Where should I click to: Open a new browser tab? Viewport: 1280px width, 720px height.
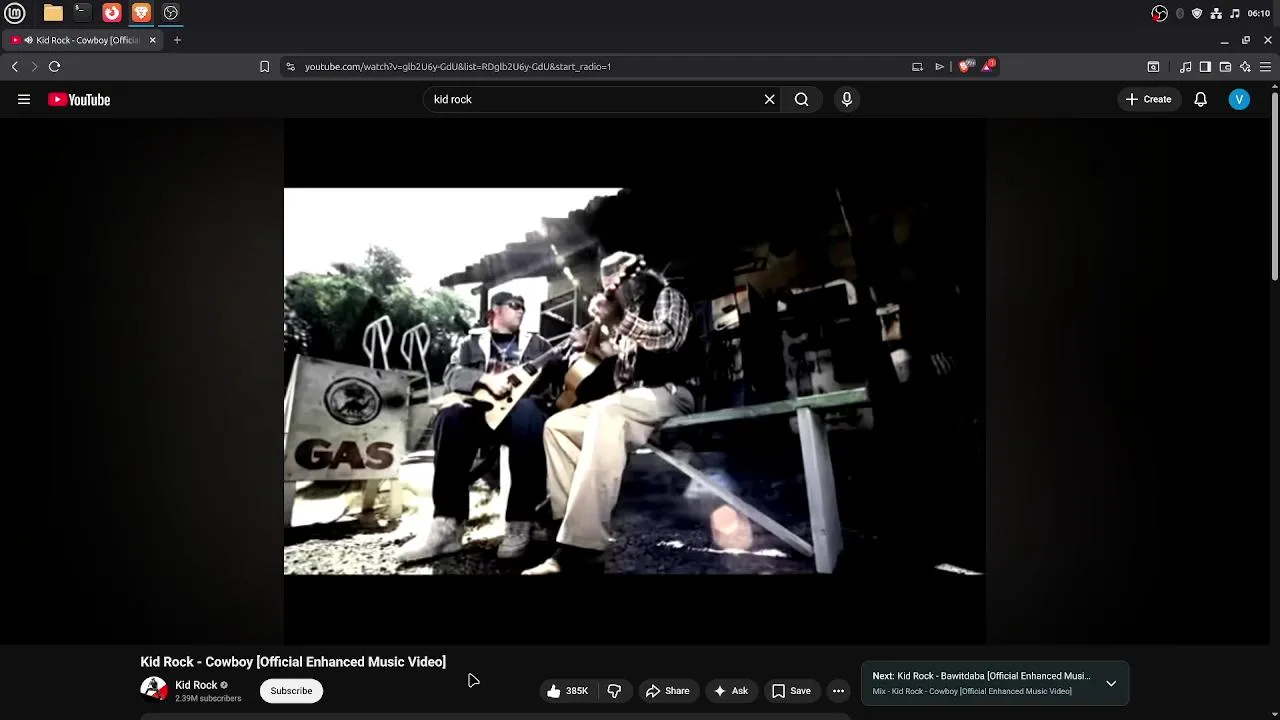177,40
